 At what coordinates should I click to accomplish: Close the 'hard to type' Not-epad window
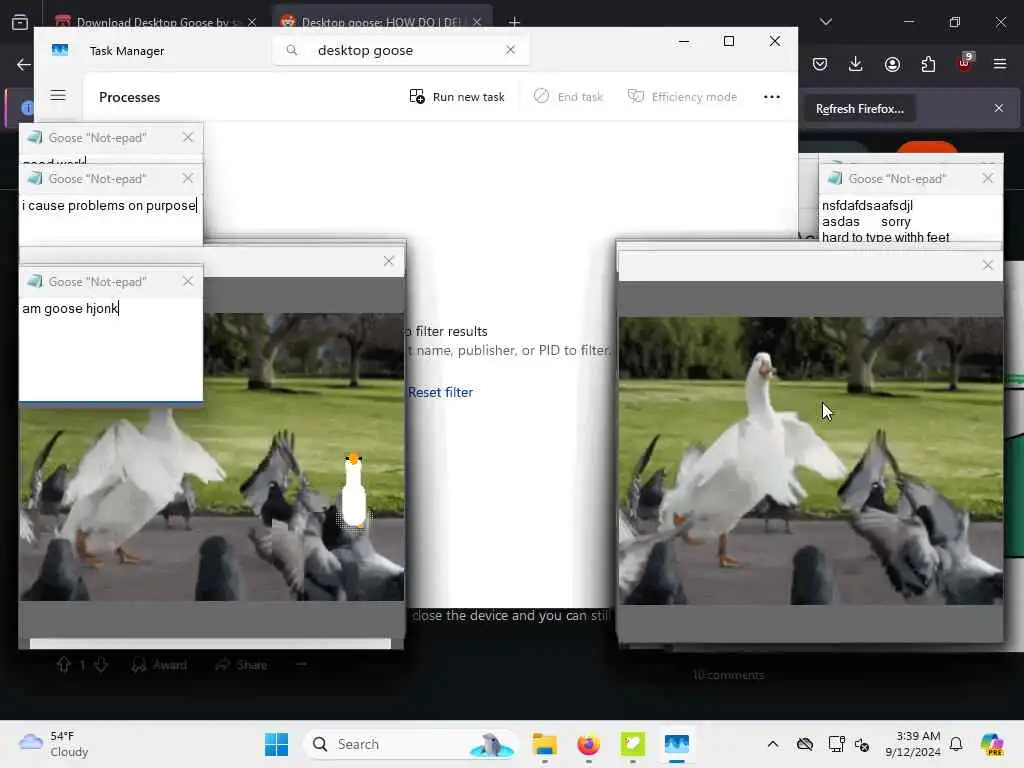pyautogui.click(x=987, y=178)
